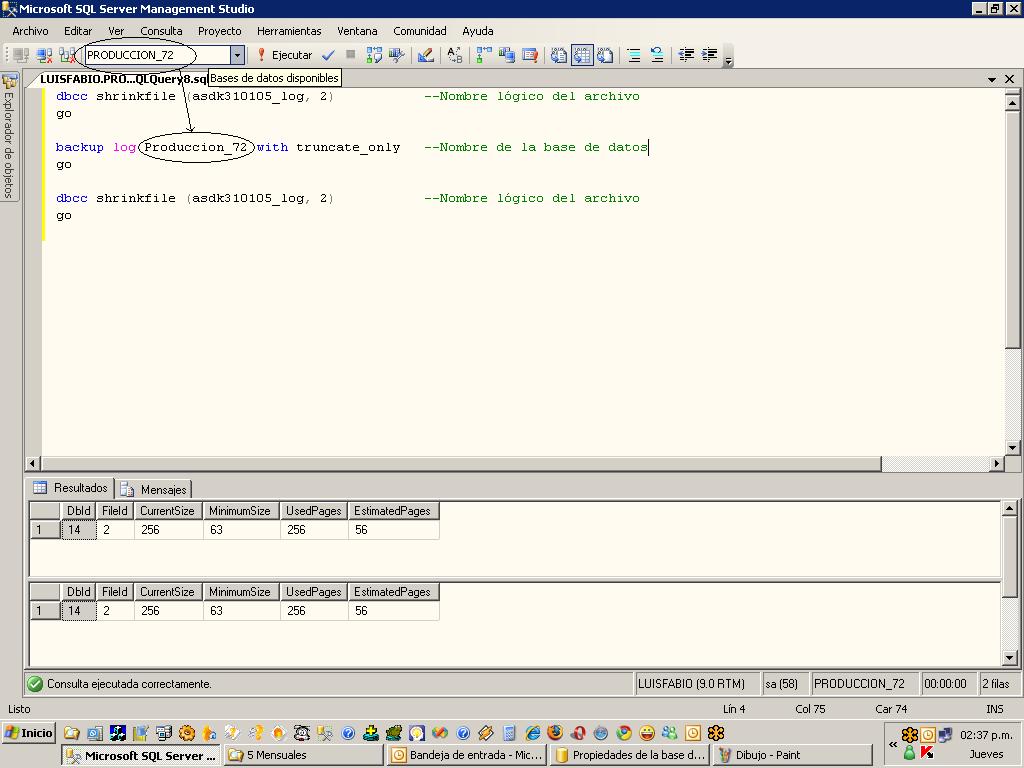Open the Proyecto menu
This screenshot has width=1024, height=768.
click(x=219, y=31)
